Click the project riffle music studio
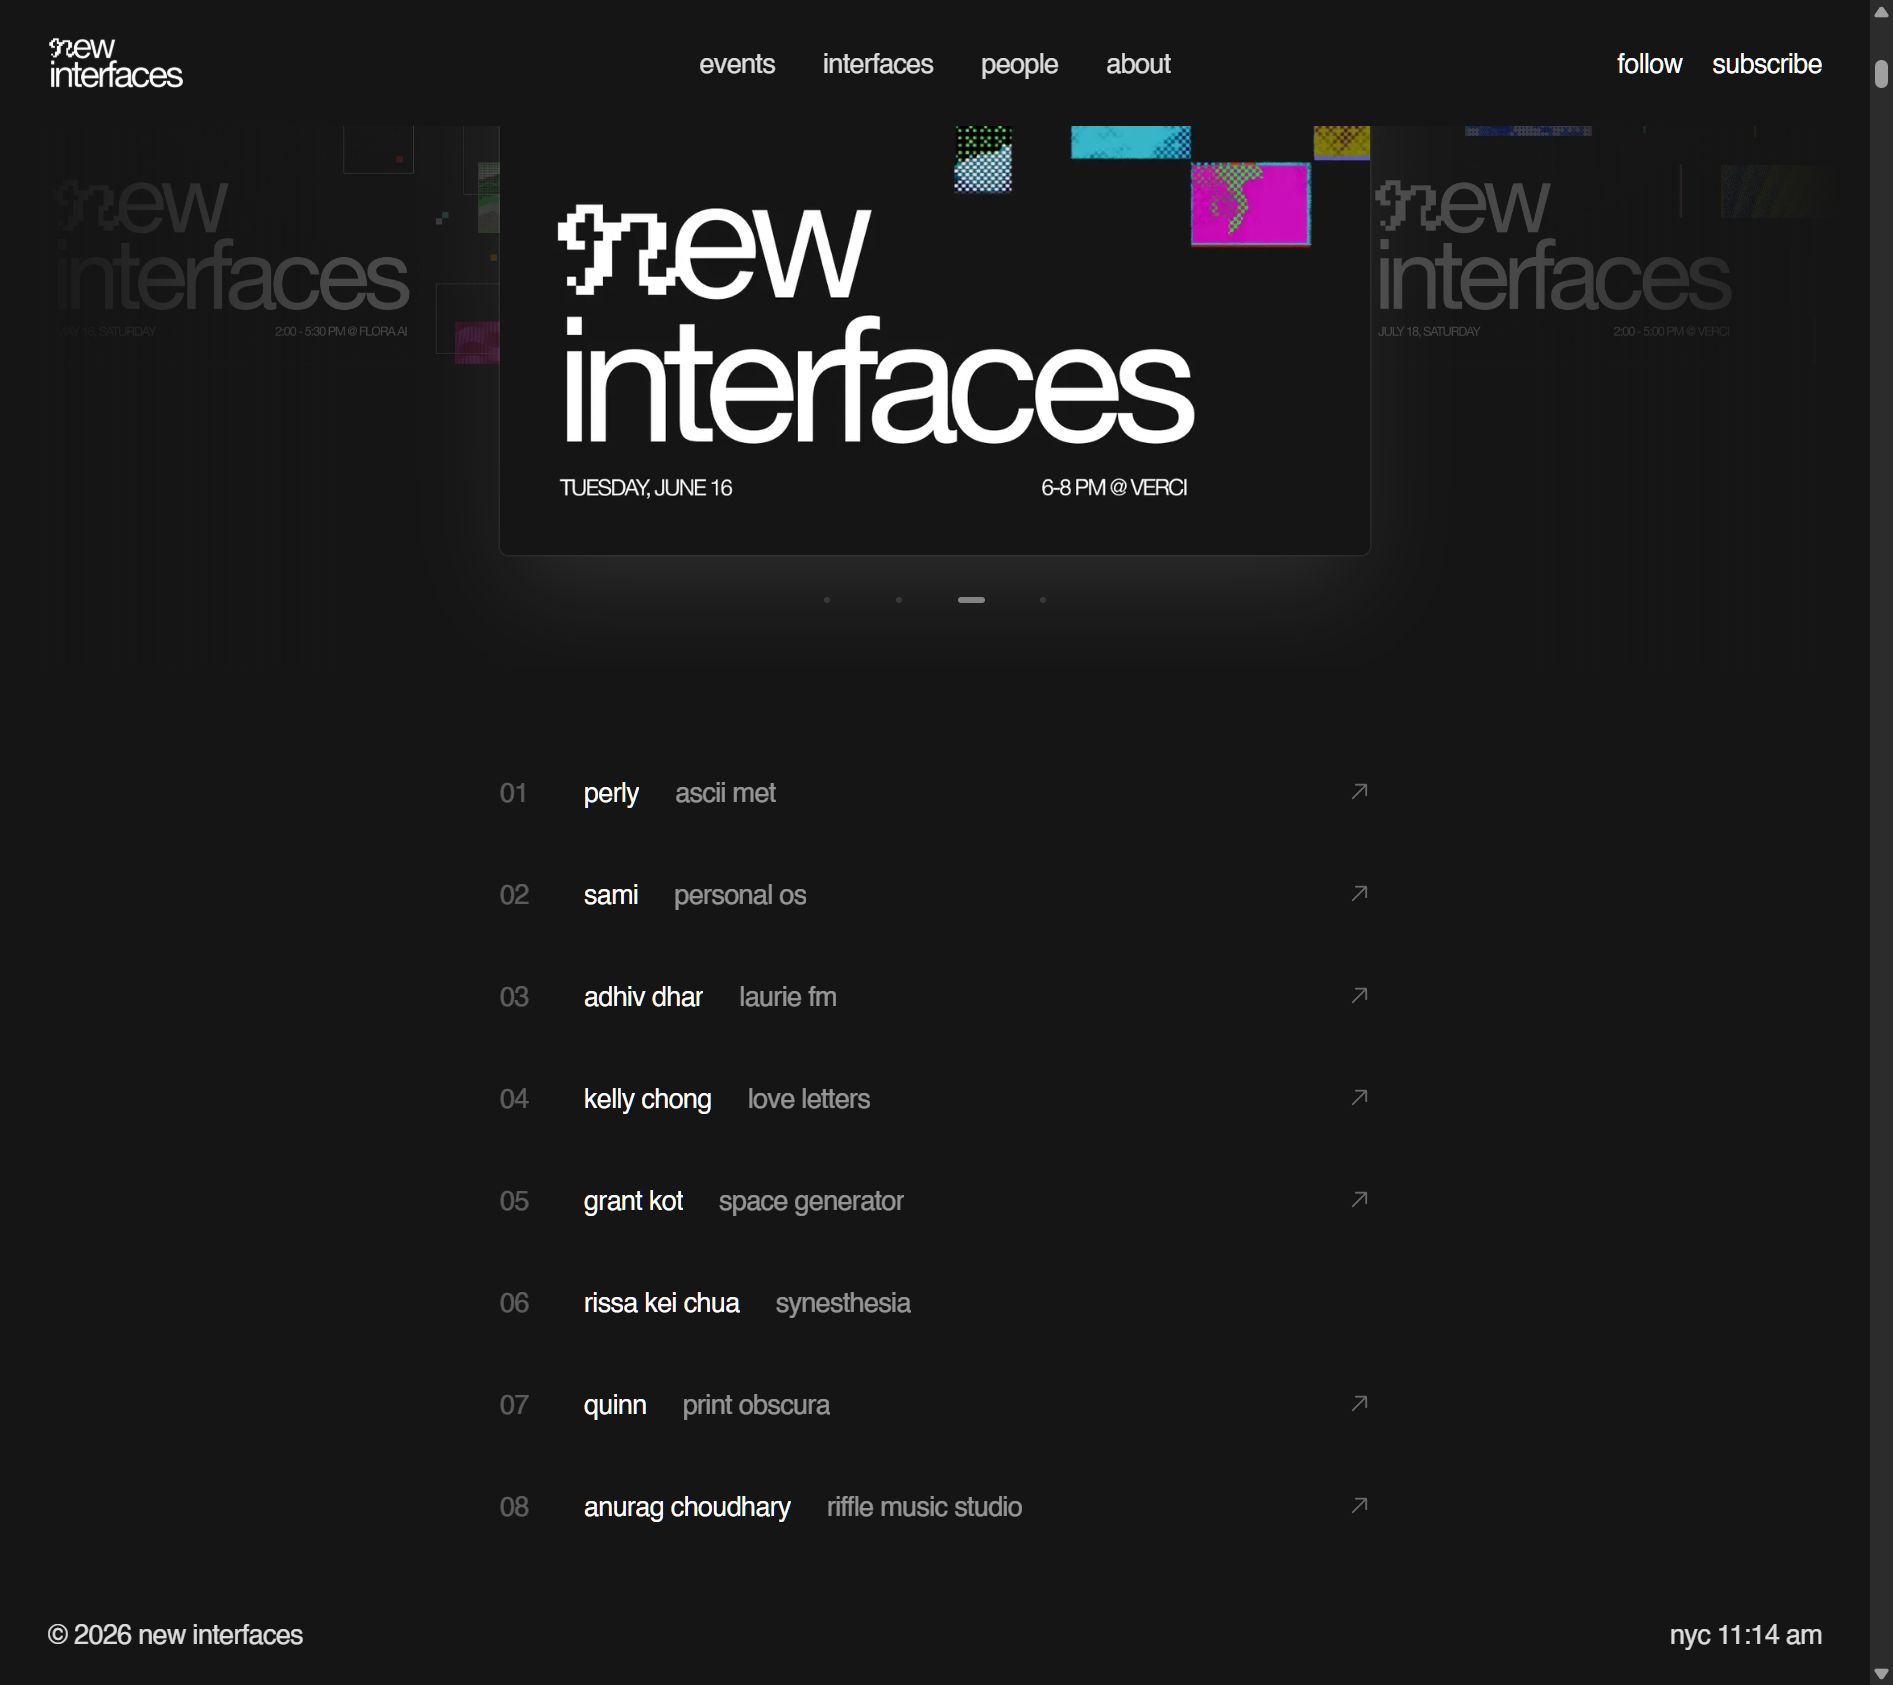 click(924, 1507)
